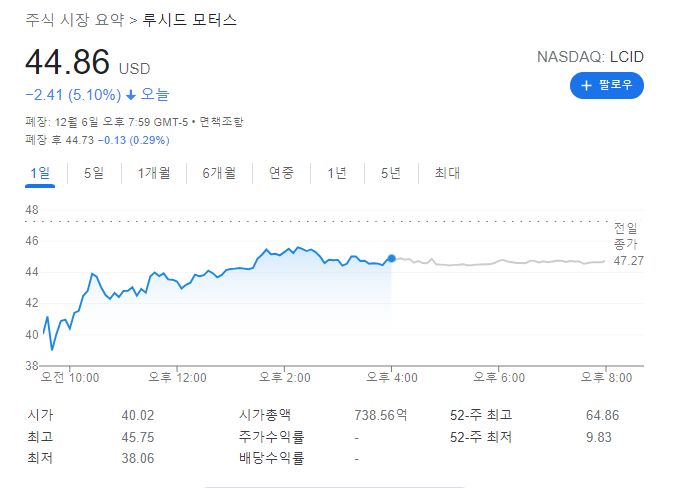Select the 연중 chart tab
The width and height of the screenshot is (694, 488).
(281, 173)
